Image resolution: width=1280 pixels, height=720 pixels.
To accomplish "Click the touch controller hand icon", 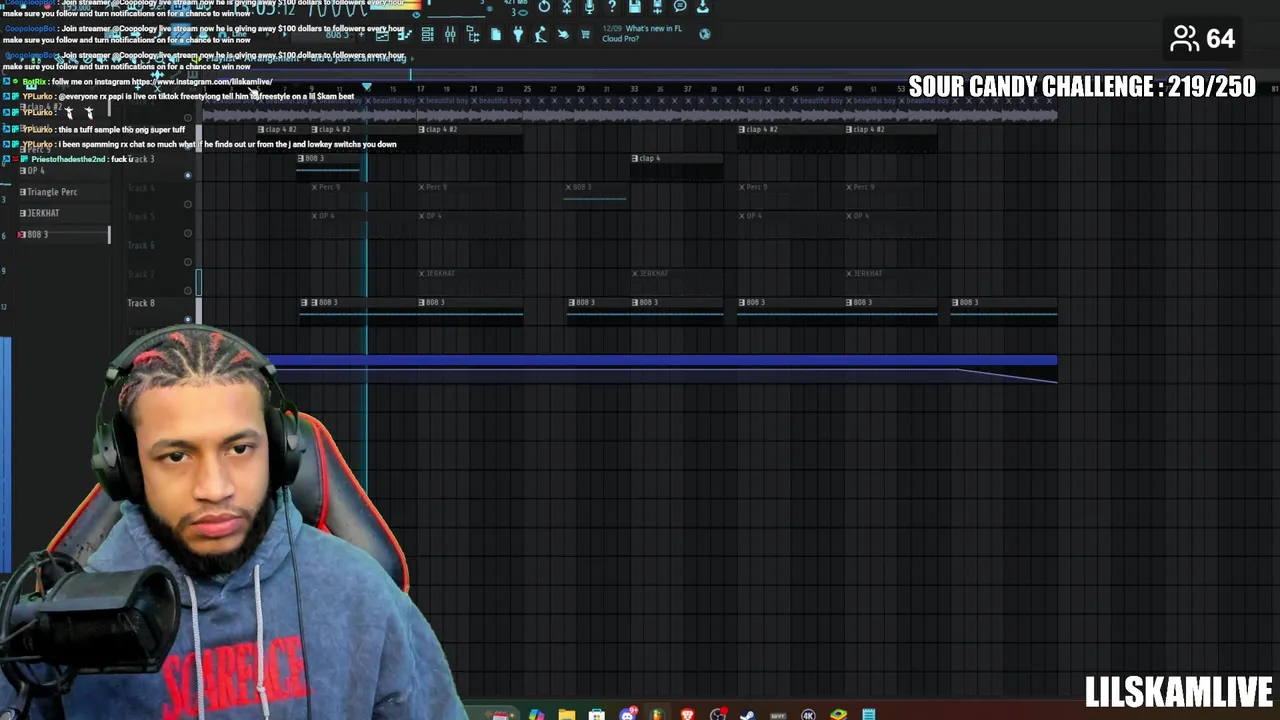I will click(562, 34).
